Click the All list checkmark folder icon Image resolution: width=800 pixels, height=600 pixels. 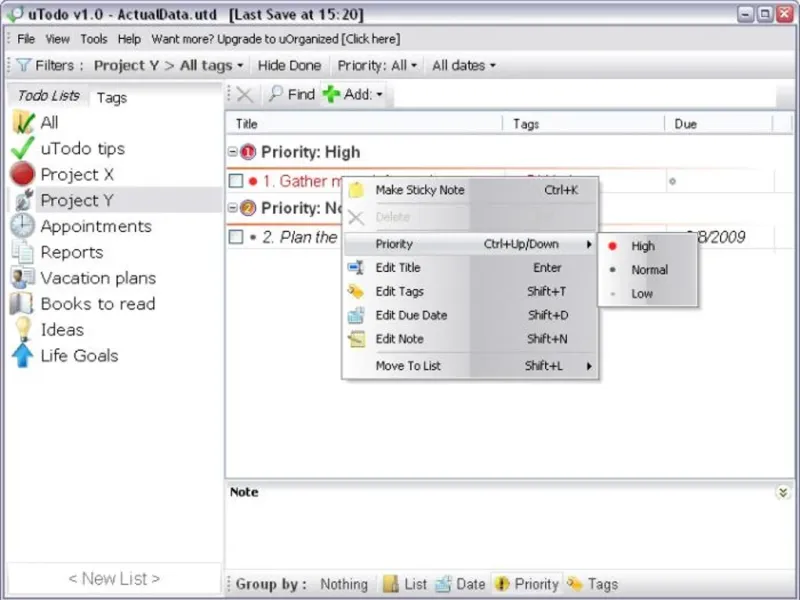point(23,122)
